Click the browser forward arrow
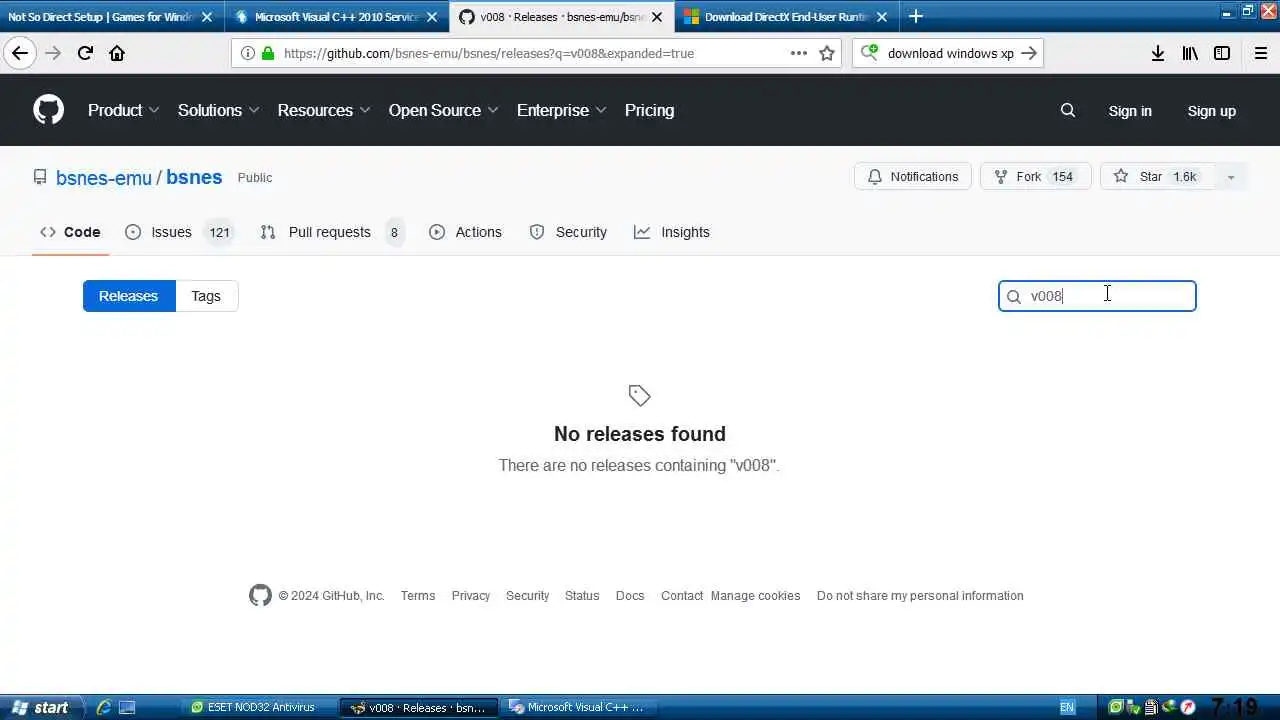 pyautogui.click(x=53, y=53)
